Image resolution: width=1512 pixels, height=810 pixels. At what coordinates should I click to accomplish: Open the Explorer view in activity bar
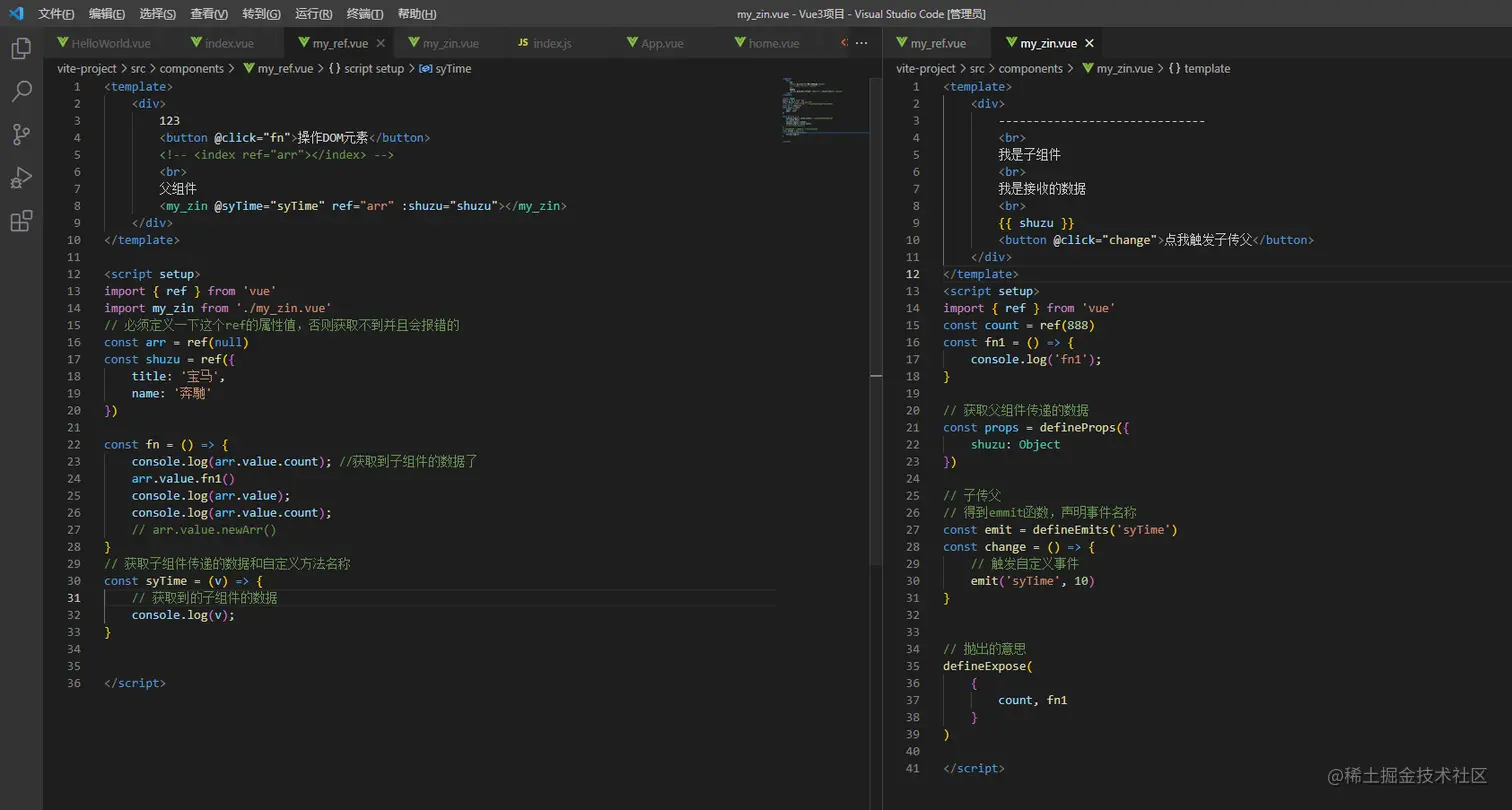(21, 48)
